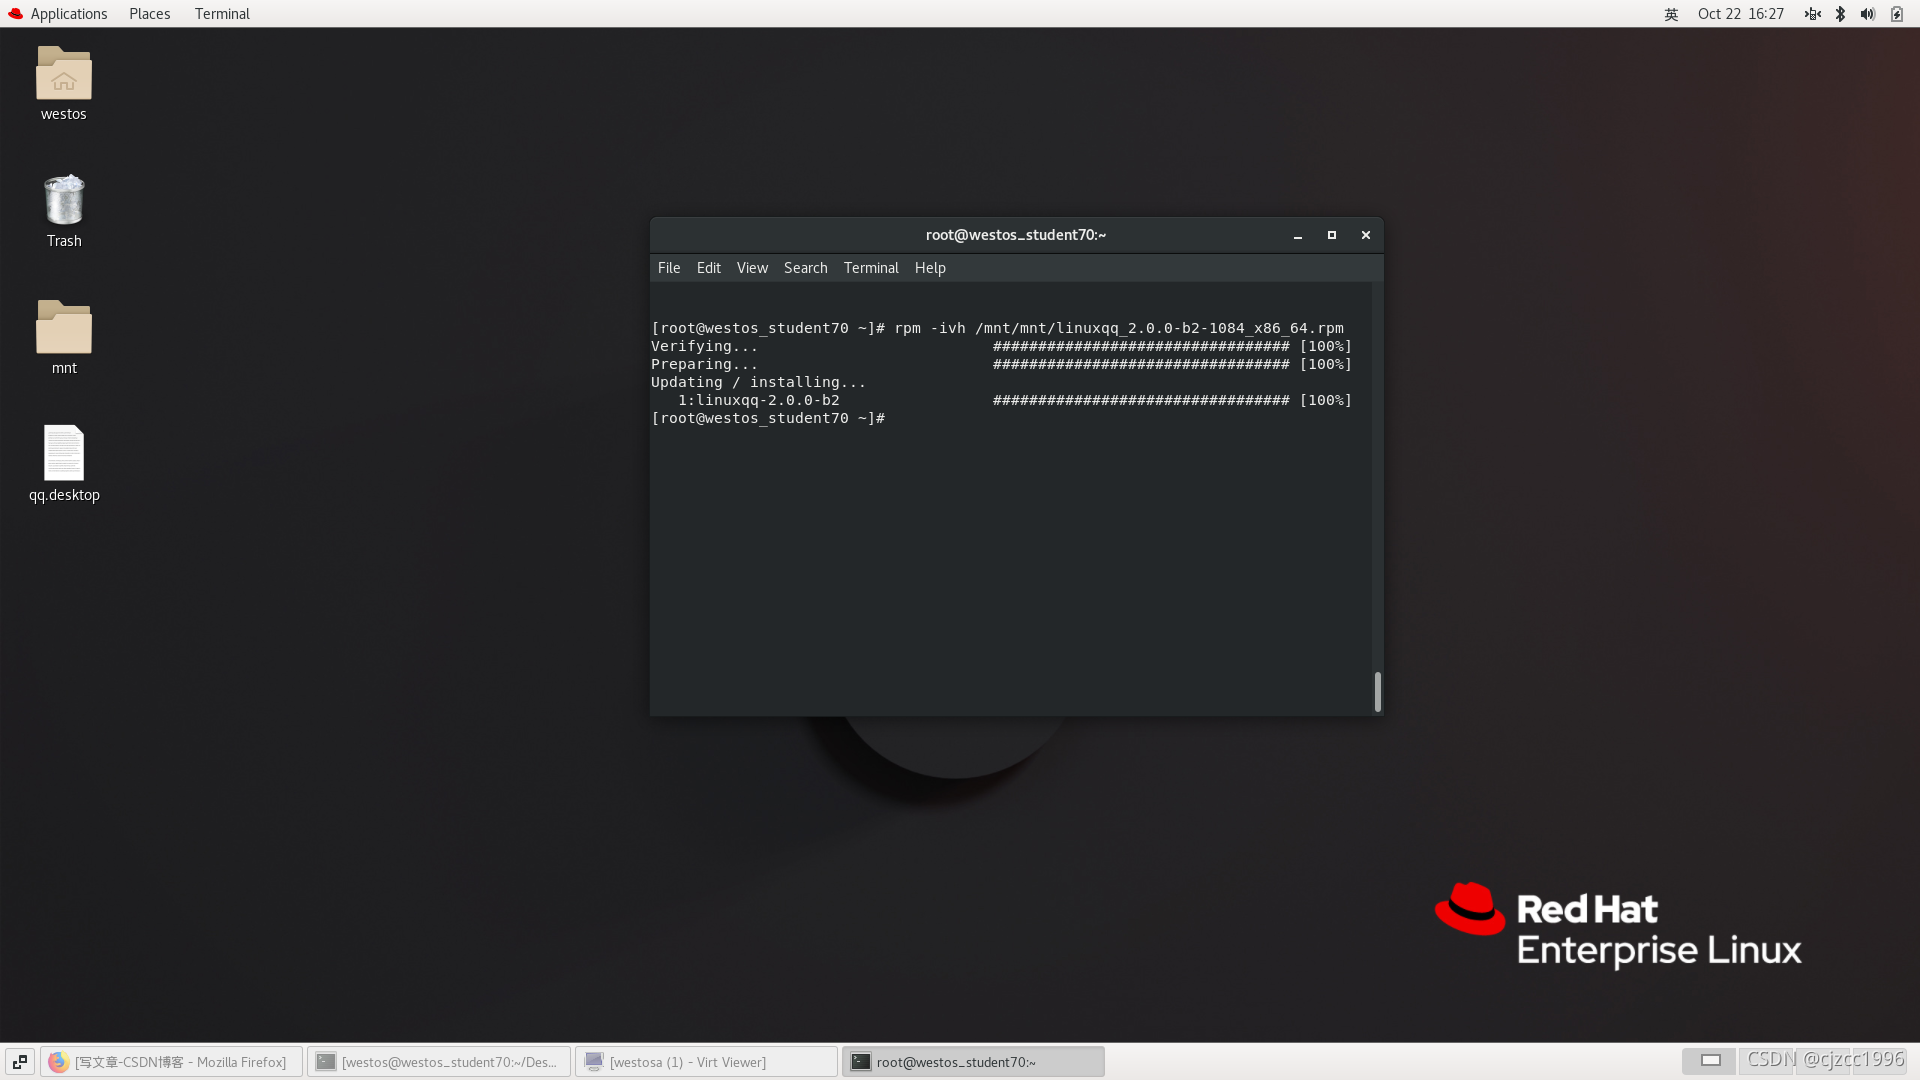Click the battery power icon

coord(1896,14)
